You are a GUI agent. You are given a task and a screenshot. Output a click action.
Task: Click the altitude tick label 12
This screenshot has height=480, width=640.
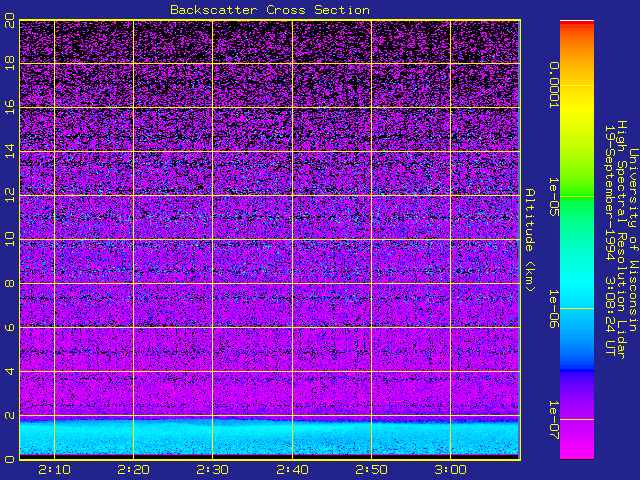[x=10, y=195]
